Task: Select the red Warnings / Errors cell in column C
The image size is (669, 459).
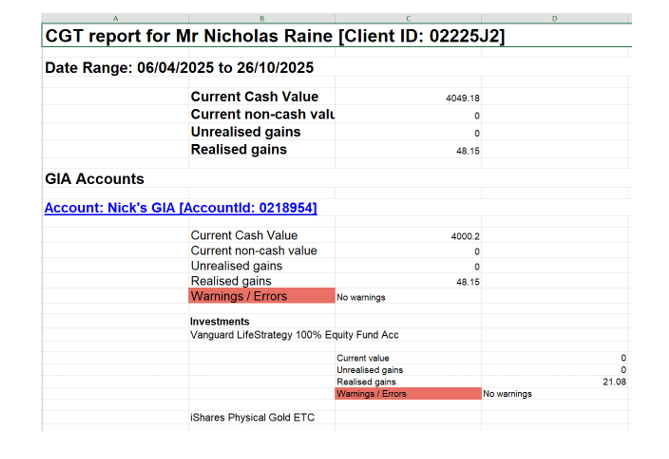Action: point(407,394)
